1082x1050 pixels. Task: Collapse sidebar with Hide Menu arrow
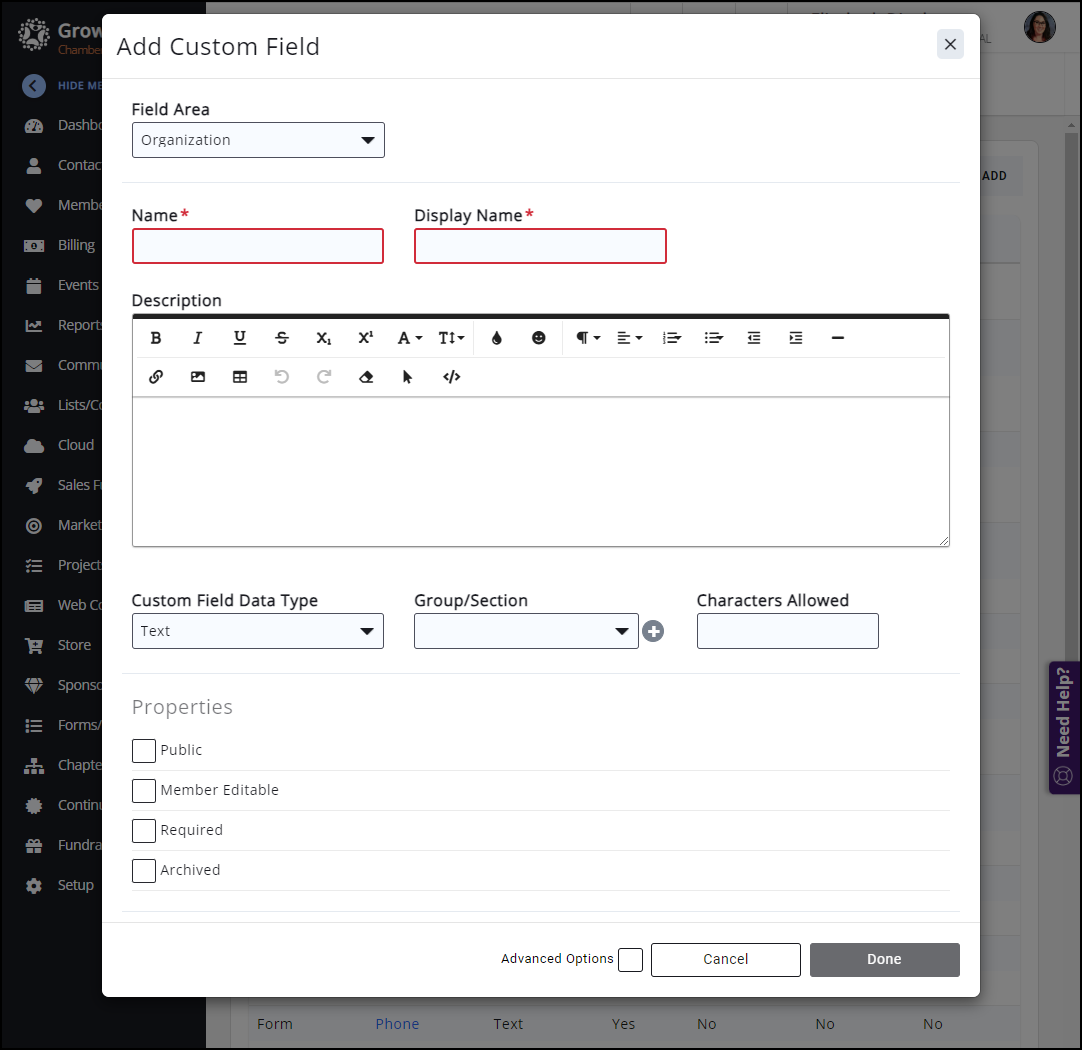click(34, 86)
